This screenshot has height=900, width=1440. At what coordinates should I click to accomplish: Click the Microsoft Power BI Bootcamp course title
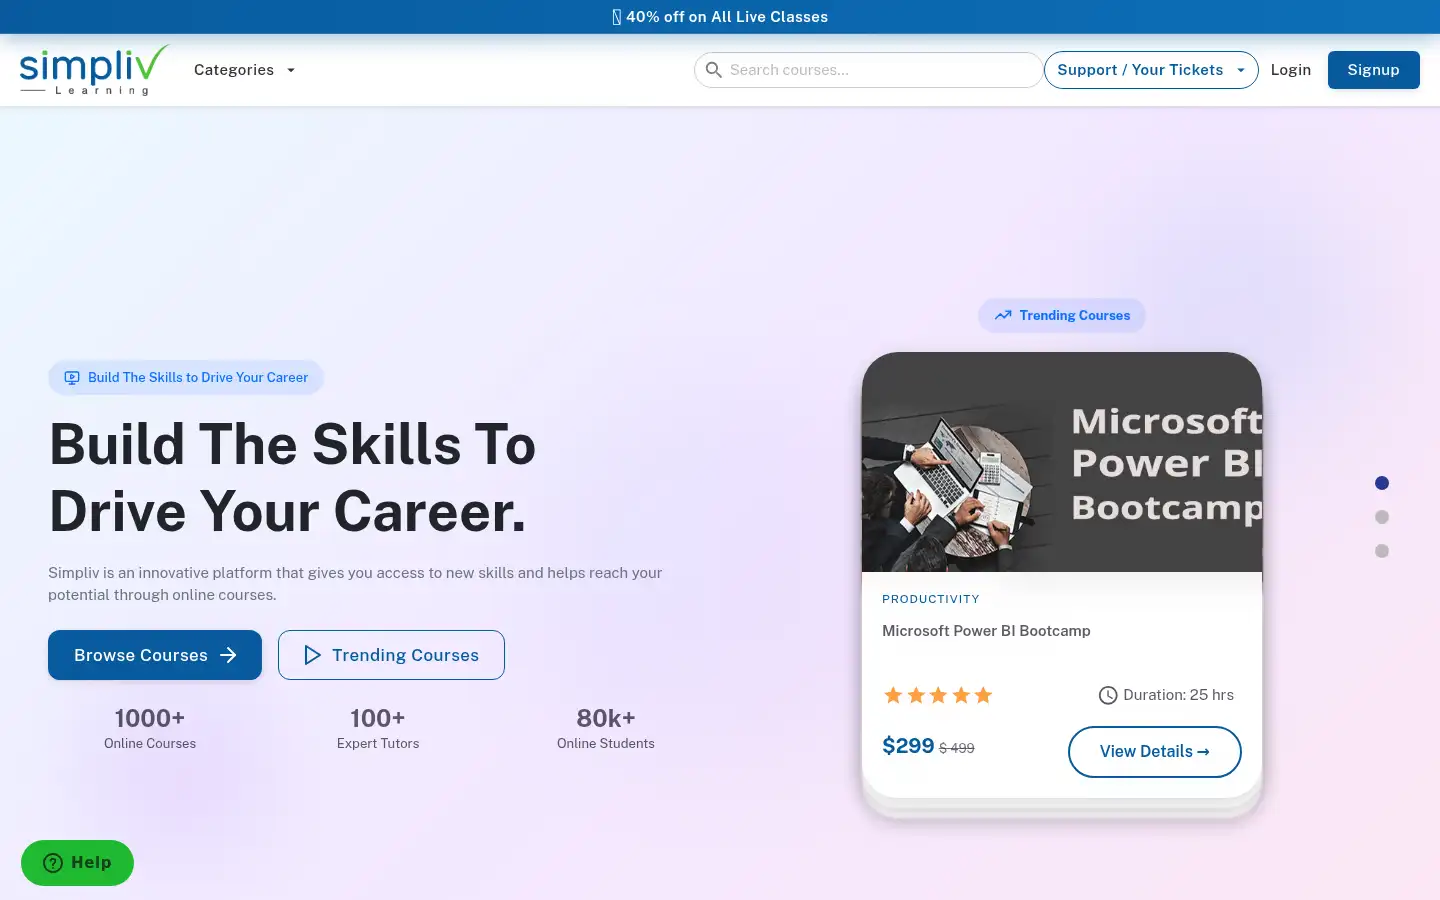(986, 631)
